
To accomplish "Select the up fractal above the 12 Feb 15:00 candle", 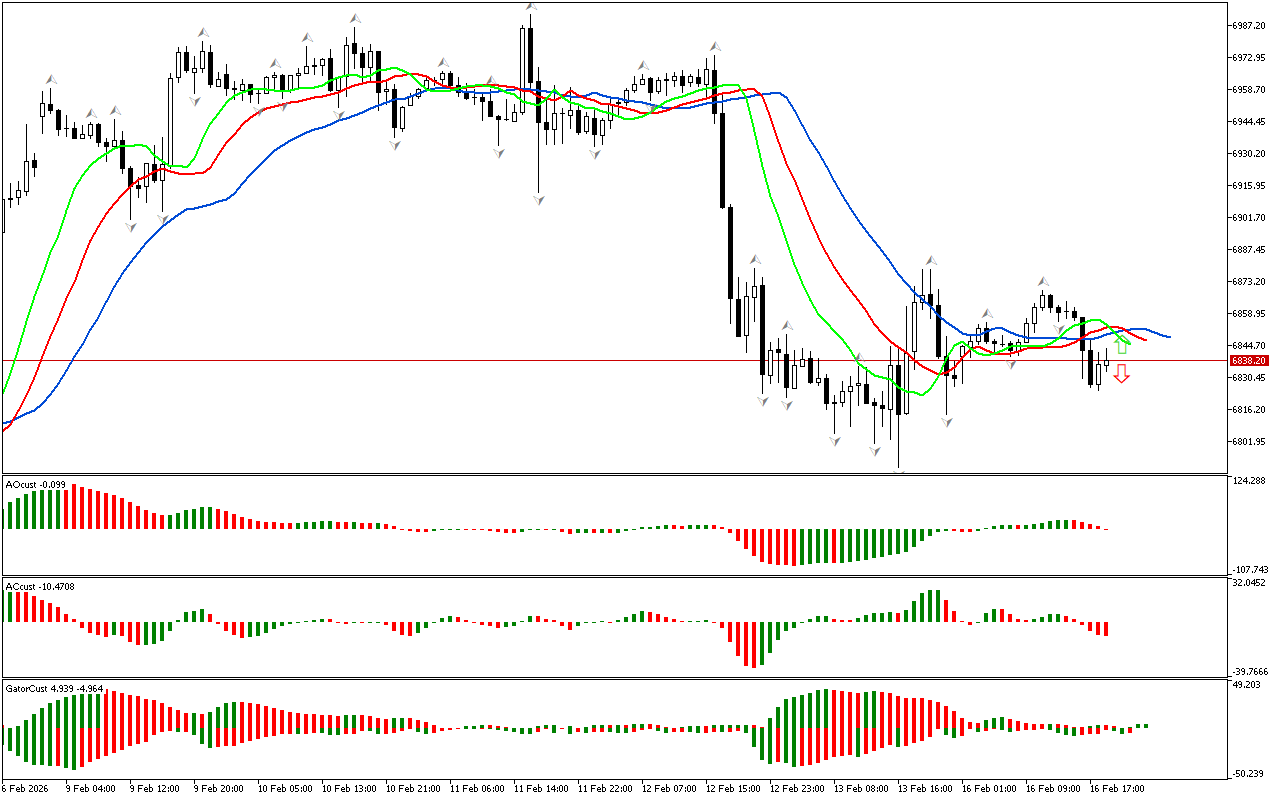I will point(715,46).
